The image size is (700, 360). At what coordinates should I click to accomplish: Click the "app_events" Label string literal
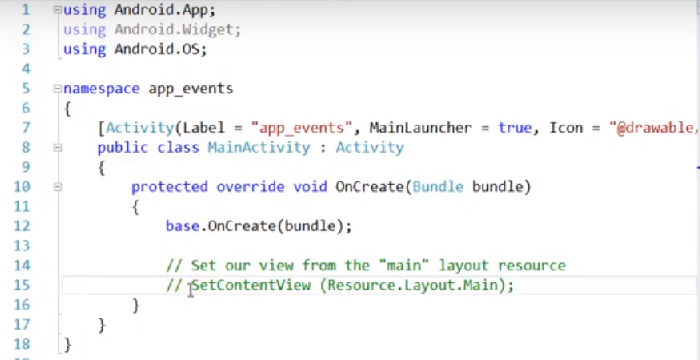[x=301, y=128]
